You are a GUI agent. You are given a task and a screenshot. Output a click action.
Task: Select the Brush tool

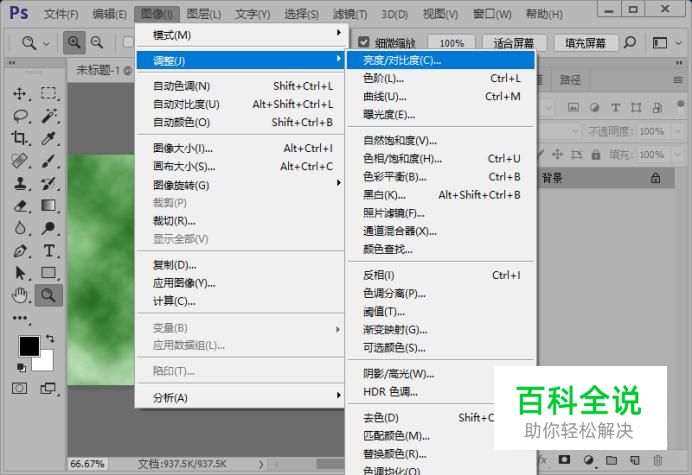pos(49,161)
